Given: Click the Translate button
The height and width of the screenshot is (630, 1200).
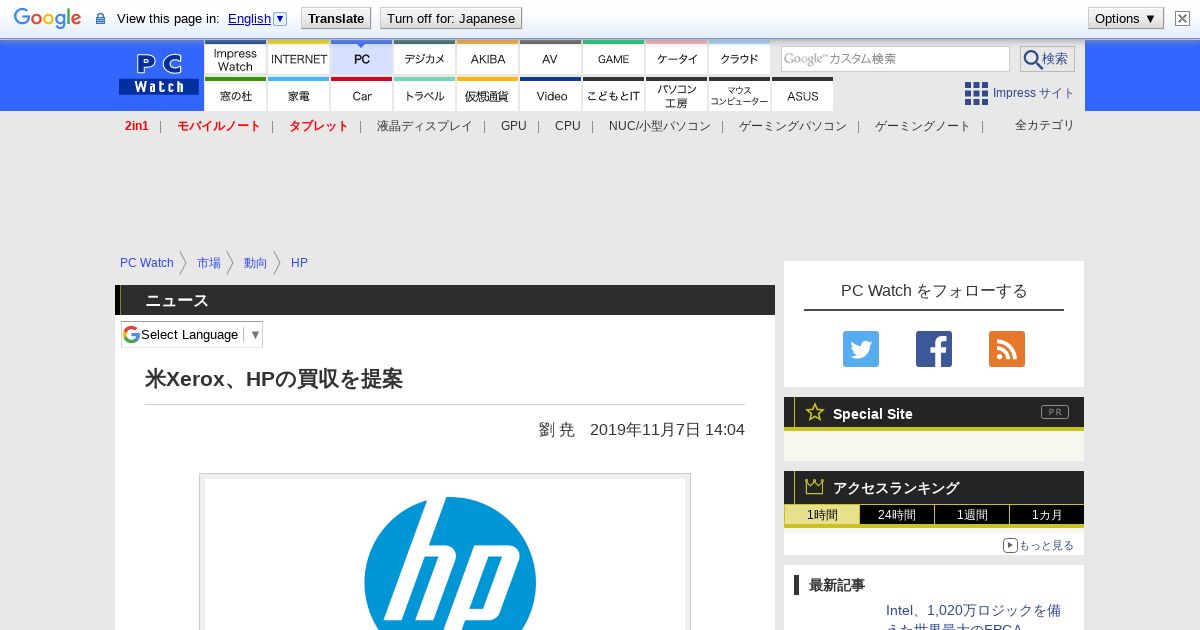Looking at the screenshot, I should 336,18.
